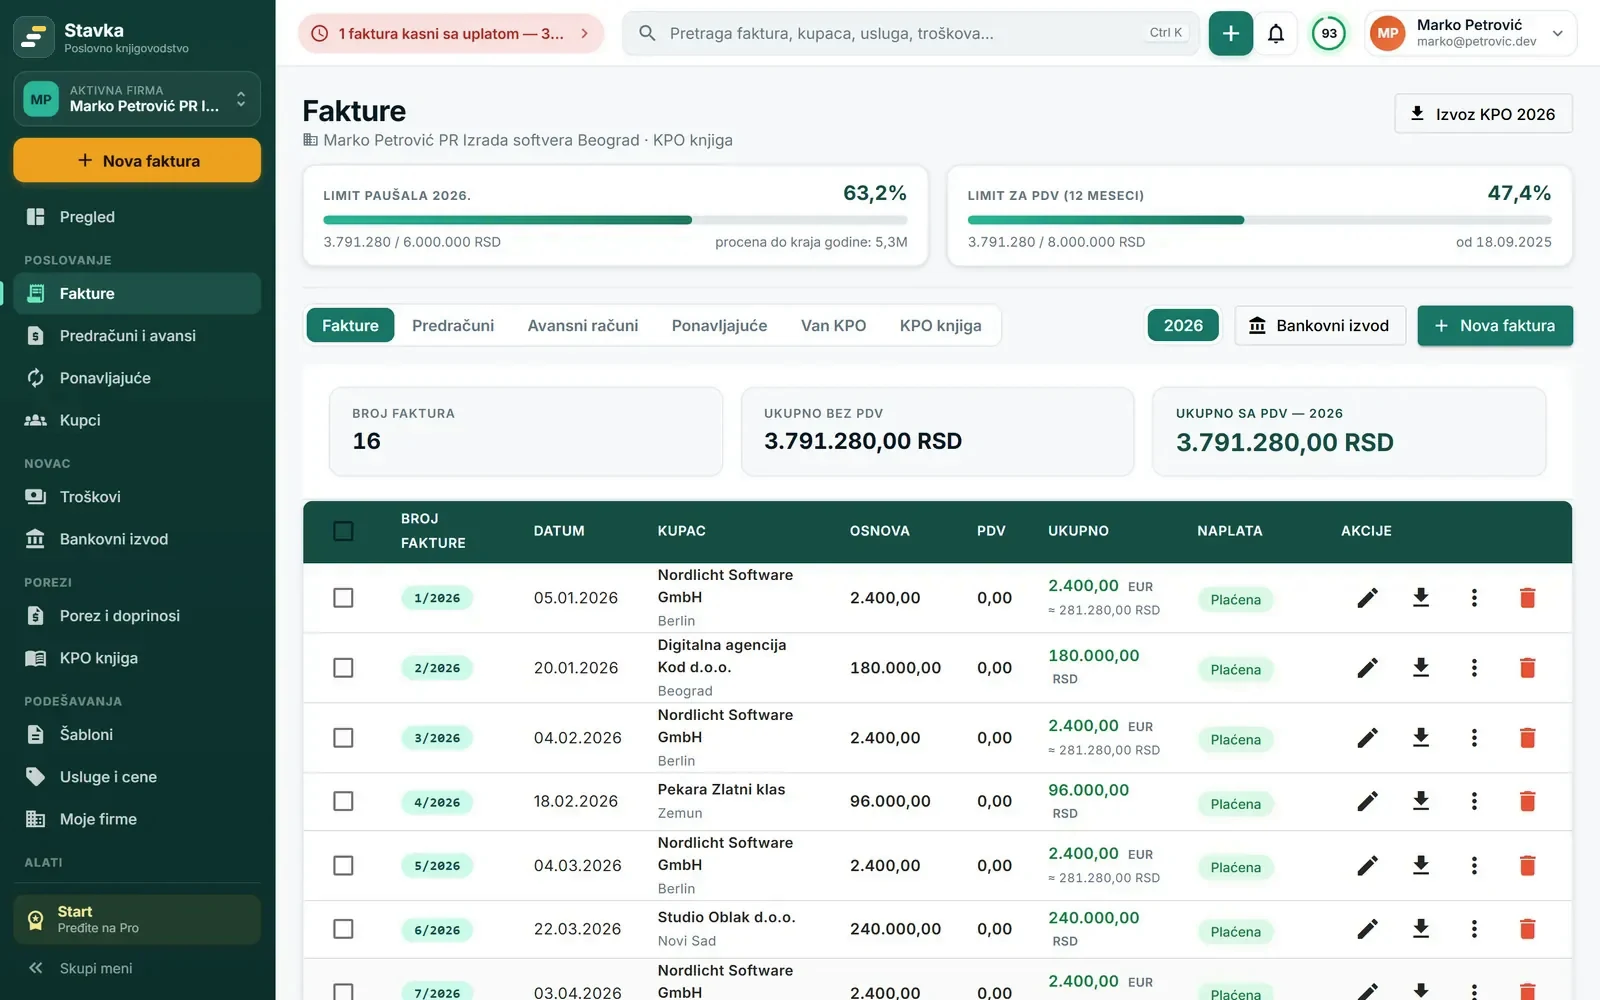The height and width of the screenshot is (1000, 1600).
Task: Edit invoice 6/2026 Studio Oblak
Action: (x=1367, y=929)
